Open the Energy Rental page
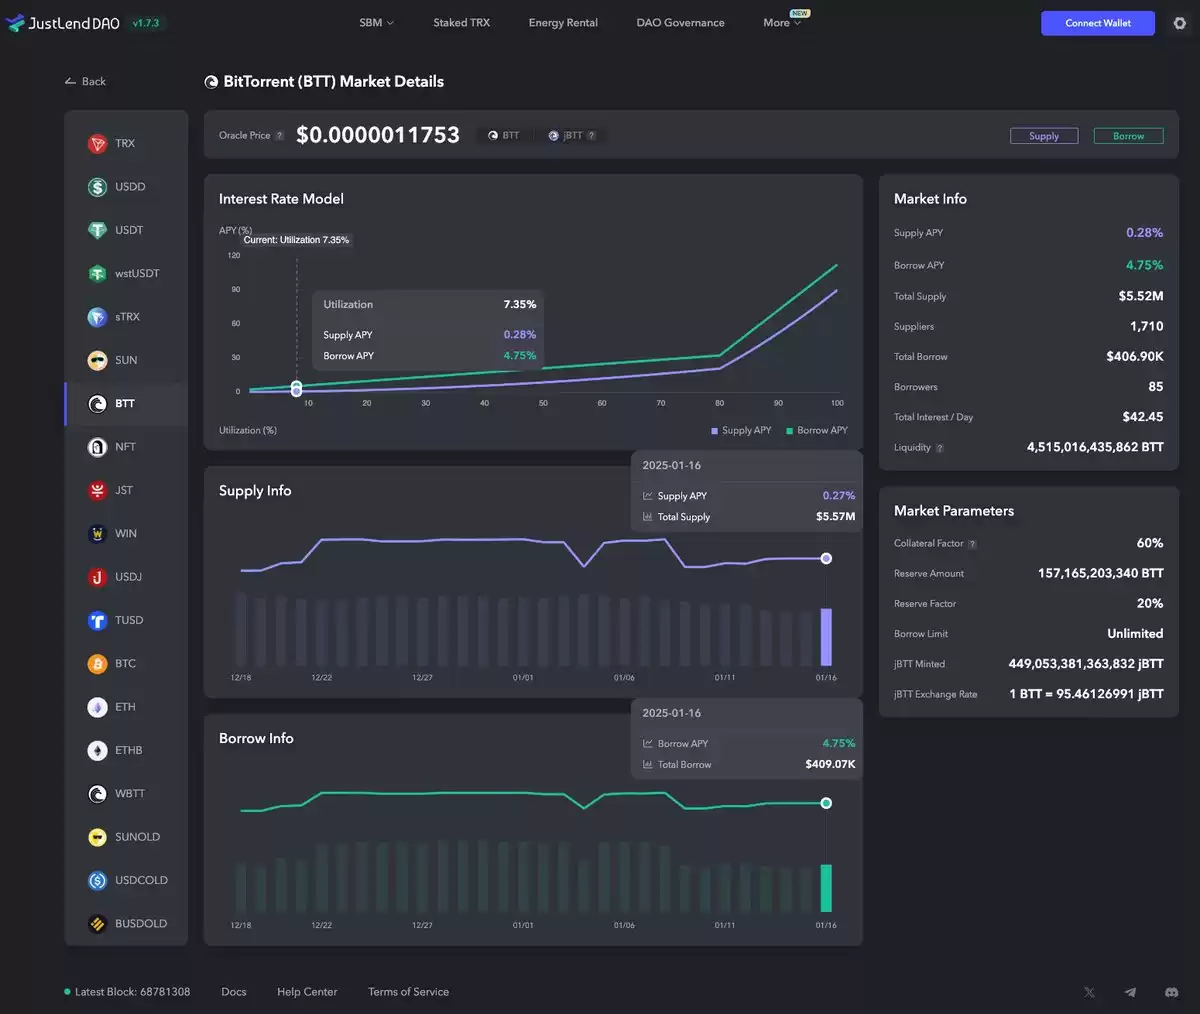This screenshot has height=1014, width=1200. 563,23
